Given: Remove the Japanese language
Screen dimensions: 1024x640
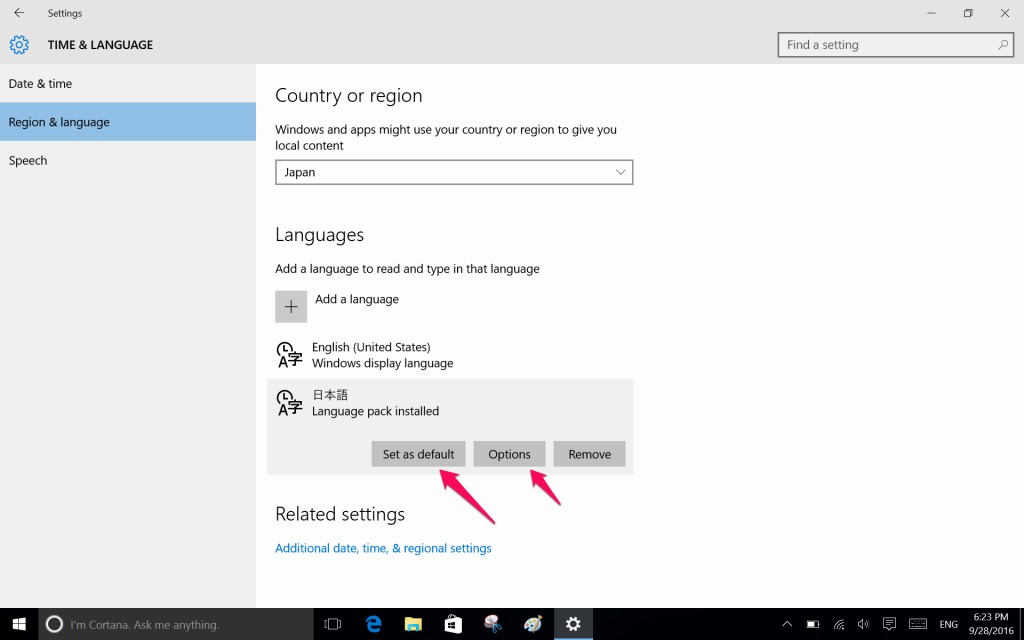Looking at the screenshot, I should (x=590, y=454).
